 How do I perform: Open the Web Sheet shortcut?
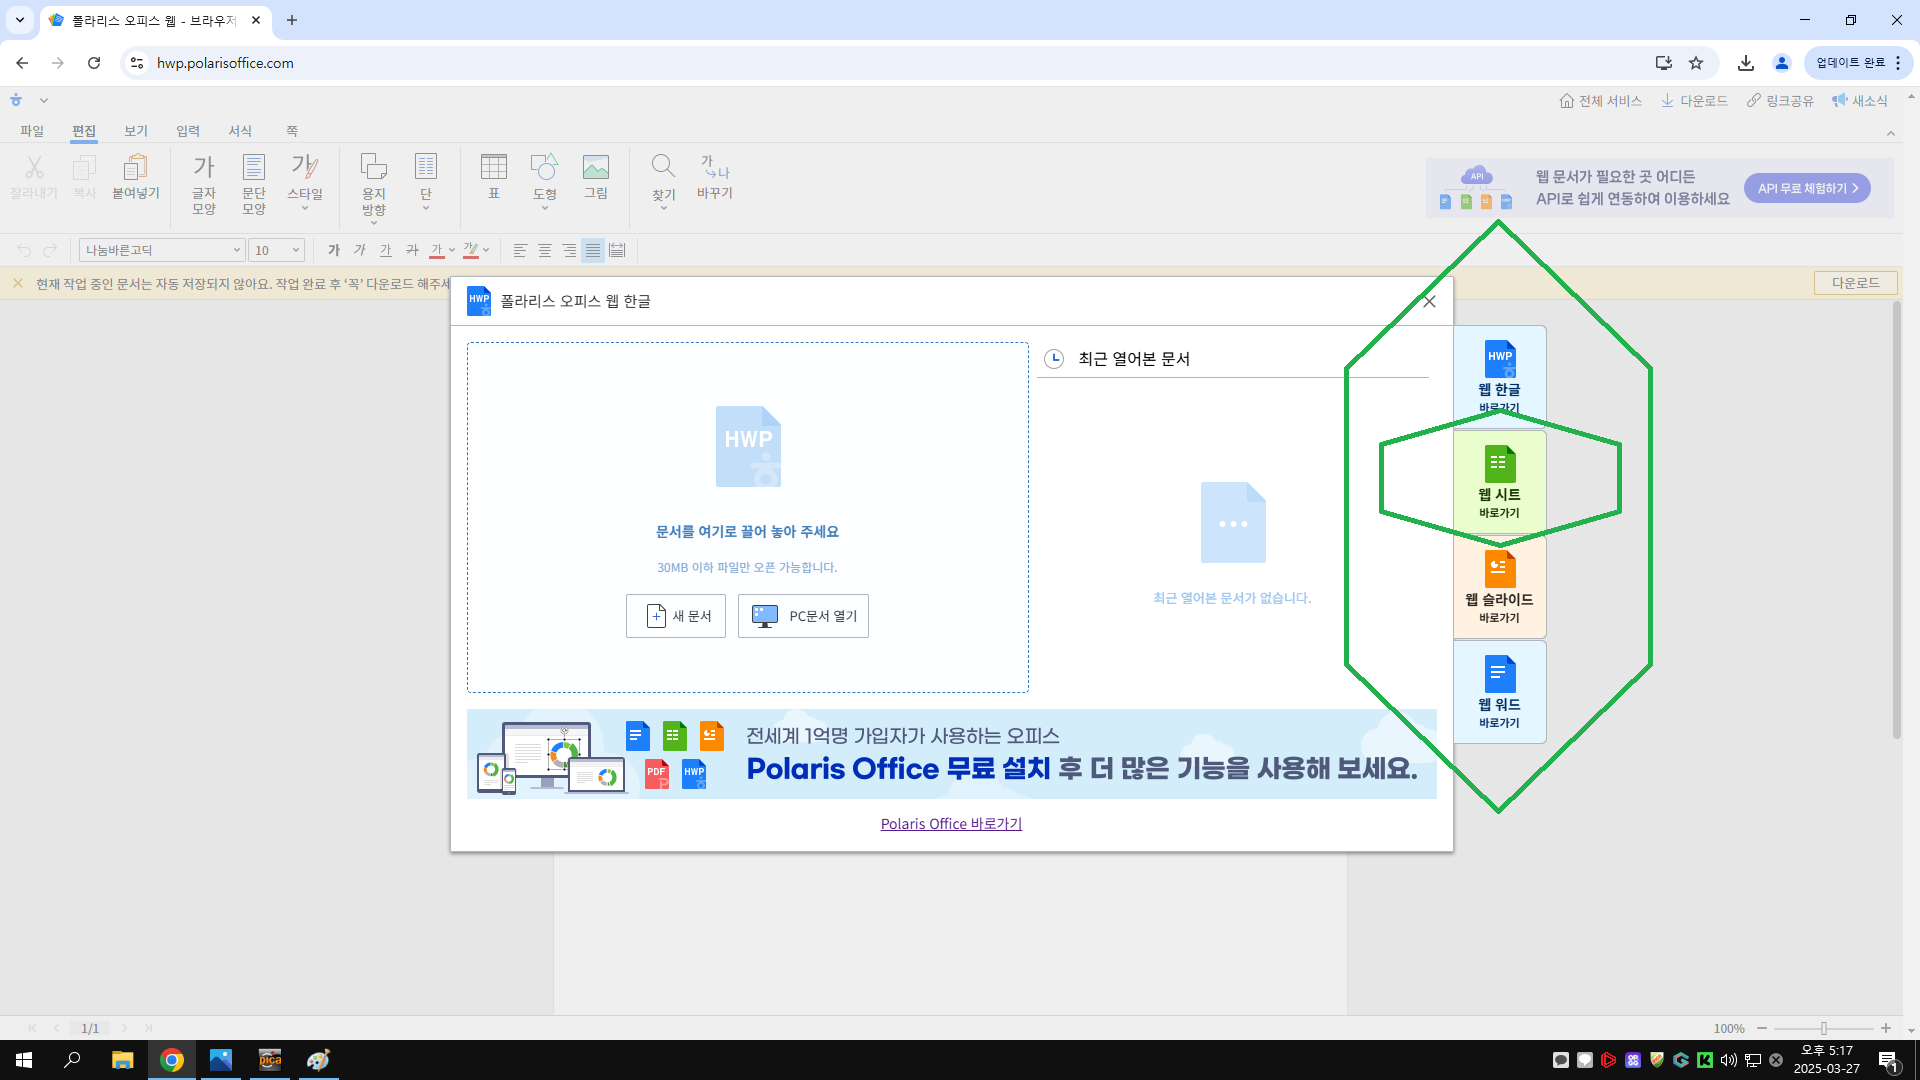click(1499, 481)
